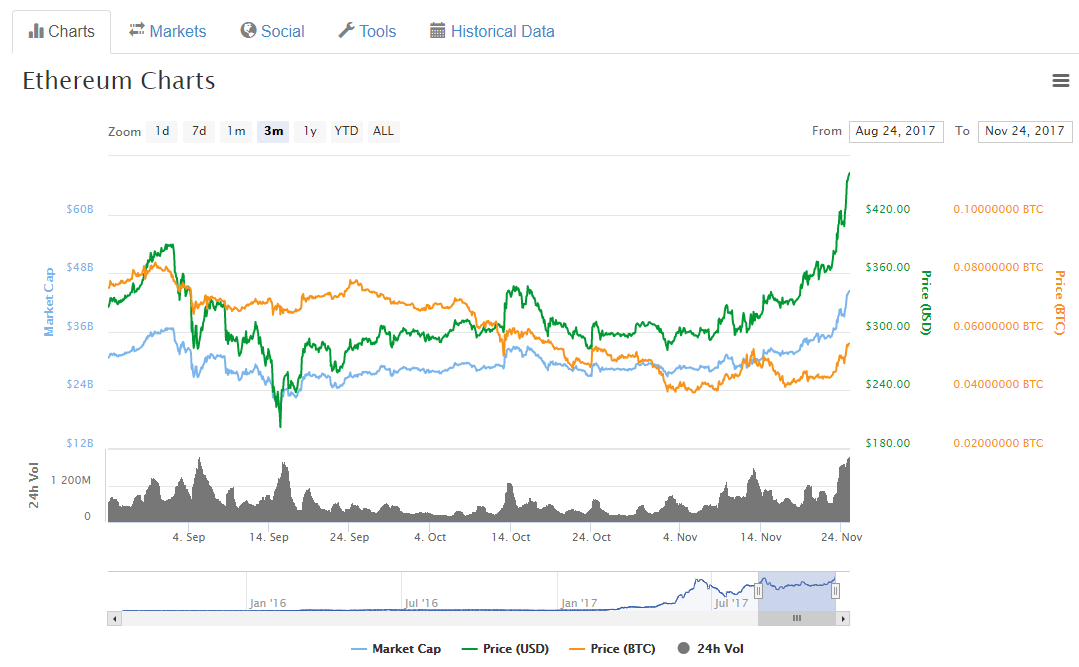Click the To date field
Viewport: 1079px width, 667px height.
coord(1024,131)
